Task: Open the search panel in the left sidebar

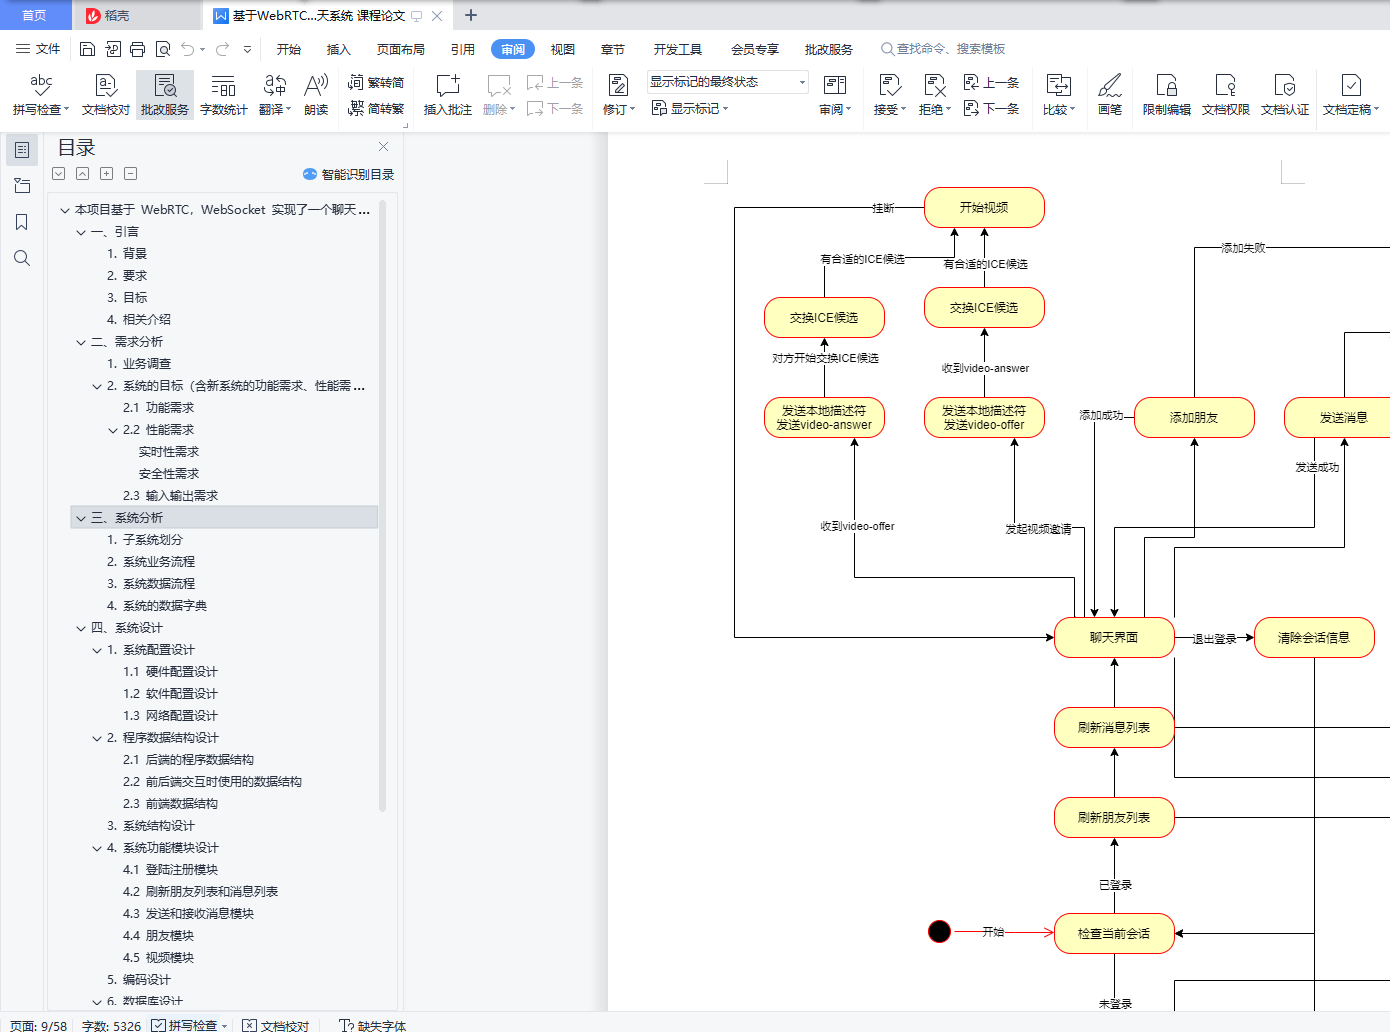Action: (21, 258)
